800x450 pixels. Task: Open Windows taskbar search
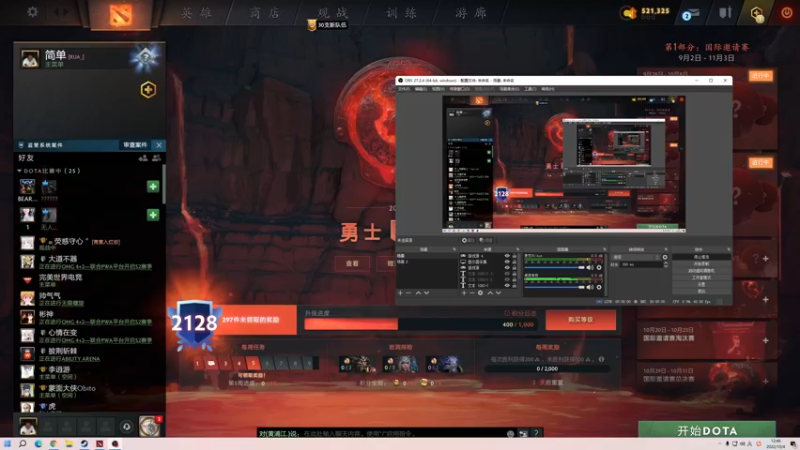click(22, 444)
